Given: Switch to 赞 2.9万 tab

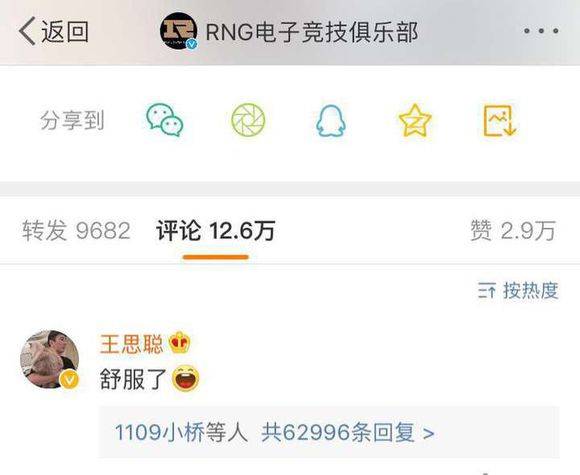Looking at the screenshot, I should tap(513, 230).
